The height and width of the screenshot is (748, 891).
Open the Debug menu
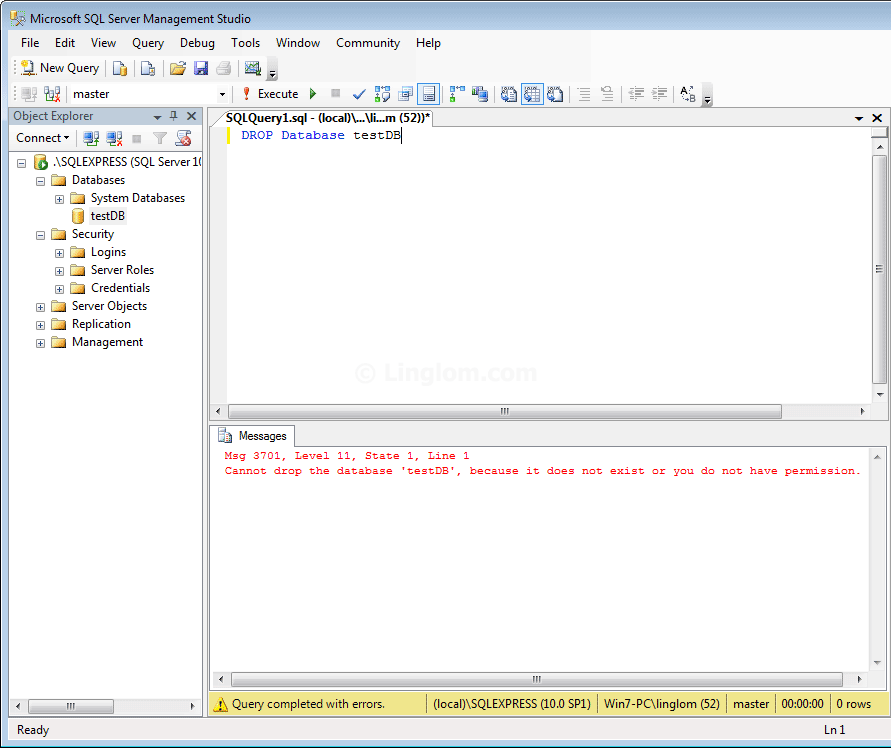pos(197,43)
